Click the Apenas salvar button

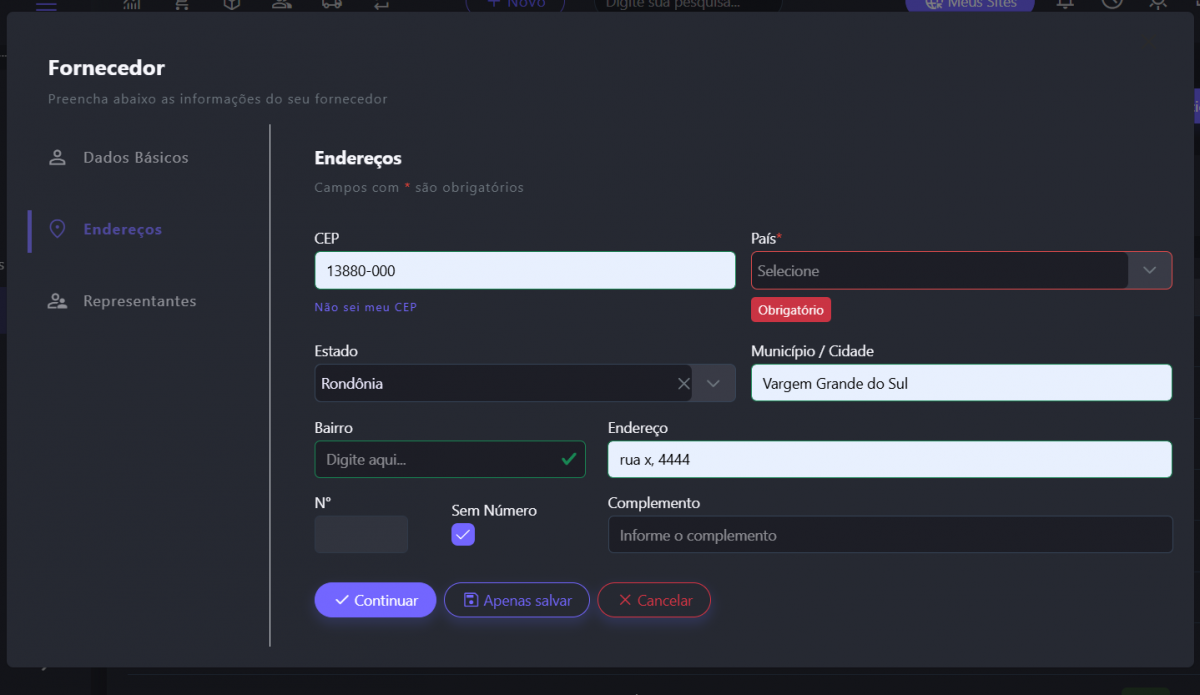click(x=517, y=600)
